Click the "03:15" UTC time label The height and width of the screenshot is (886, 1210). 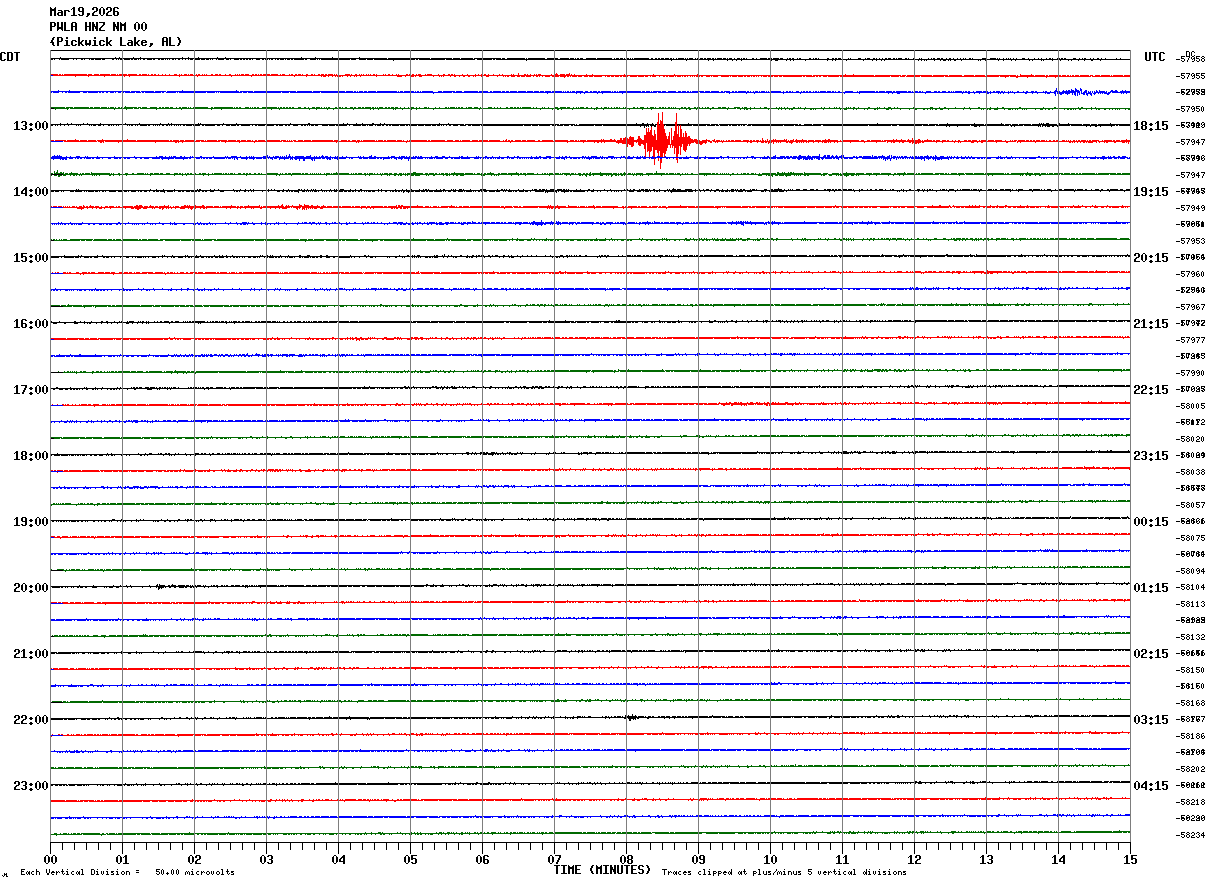(1151, 720)
